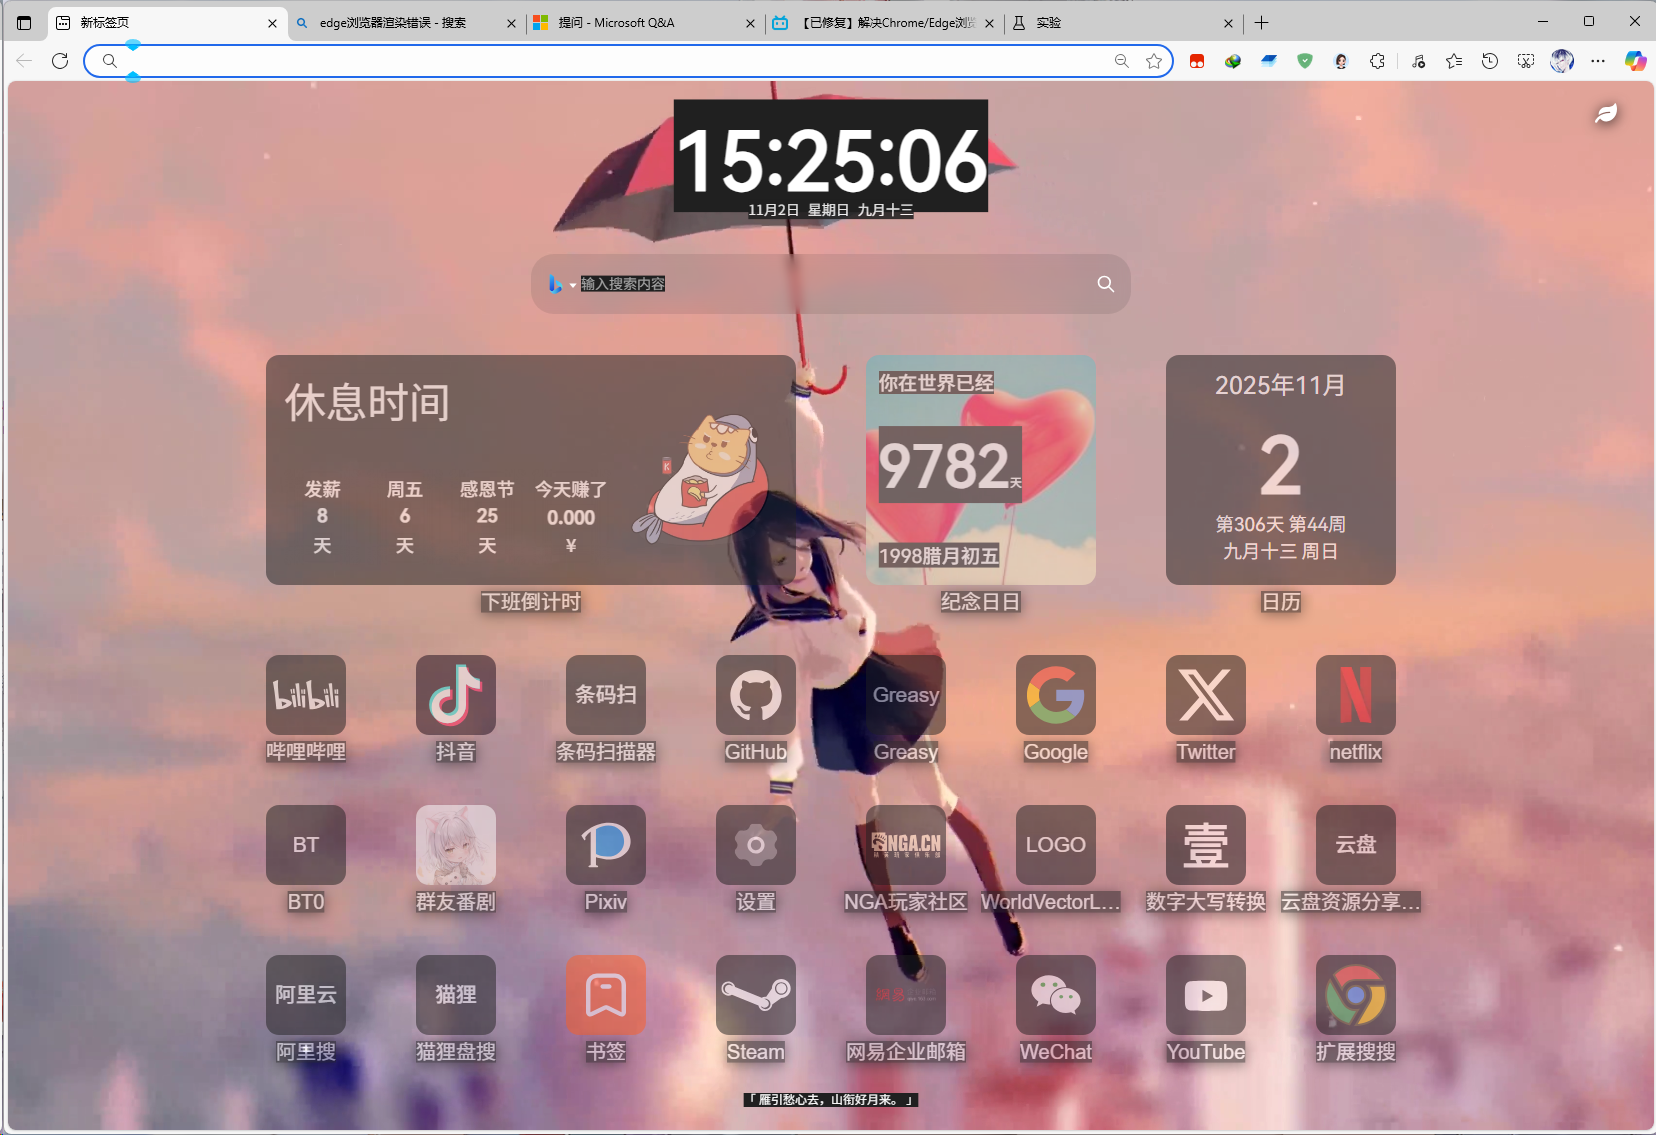Open the Greasy shortcut tile
Screen dimensions: 1656x1135
coord(906,695)
